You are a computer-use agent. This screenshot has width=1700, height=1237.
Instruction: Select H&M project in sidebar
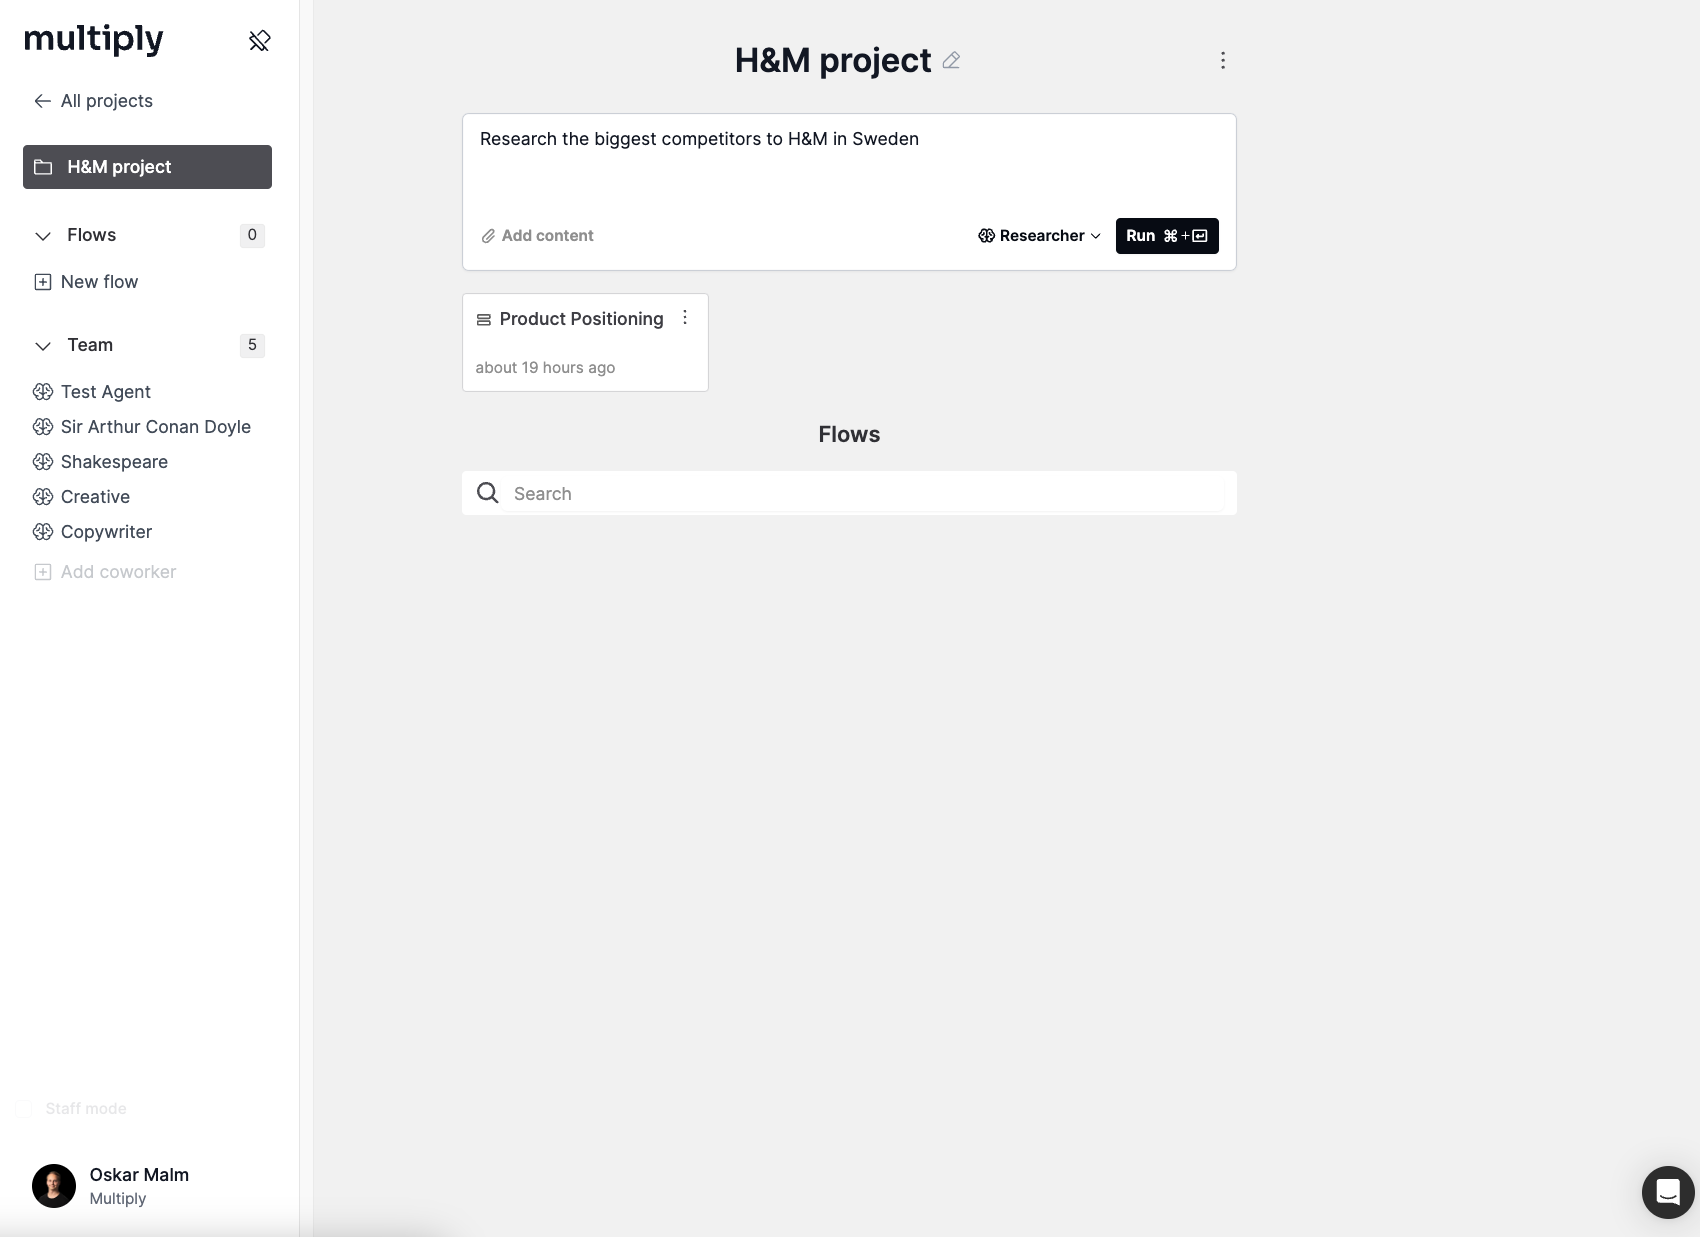147,167
